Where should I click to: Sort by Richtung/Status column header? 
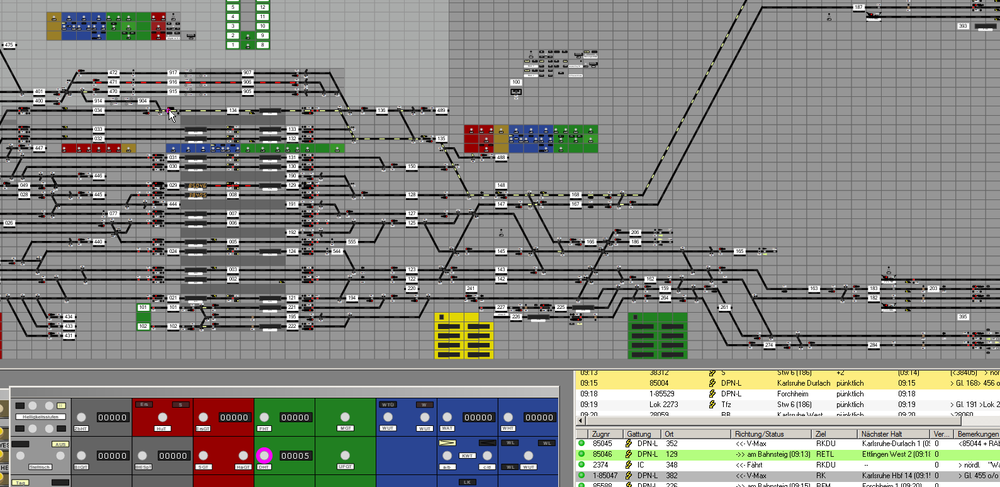tap(771, 433)
